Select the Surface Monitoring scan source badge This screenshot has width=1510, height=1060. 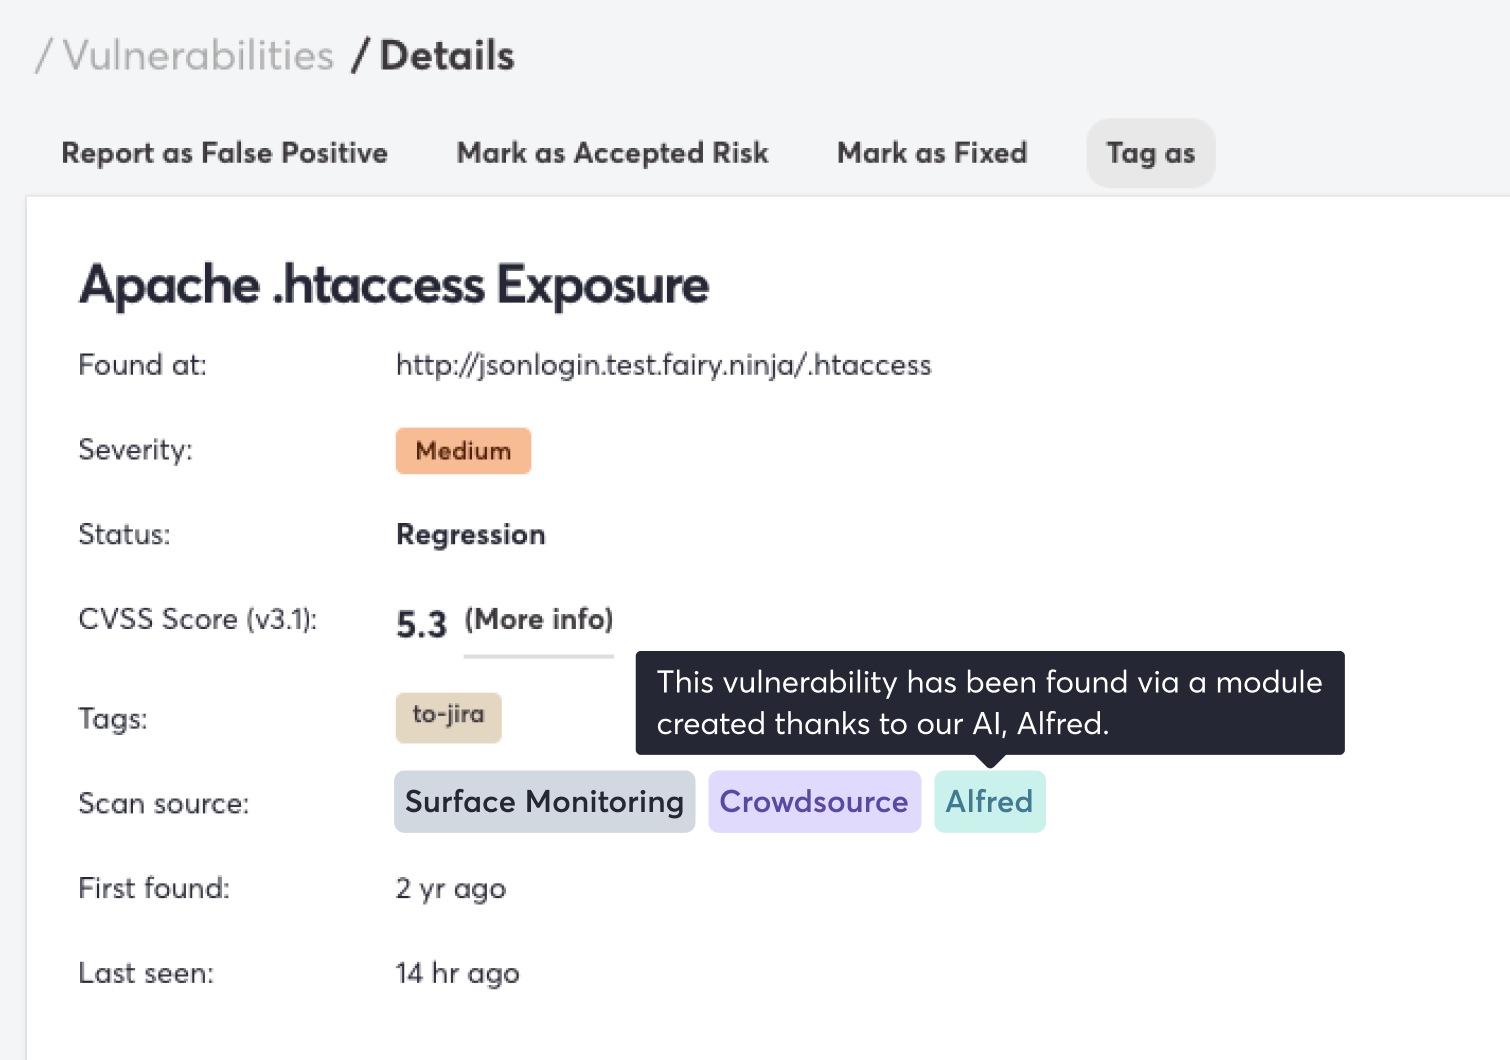(544, 802)
